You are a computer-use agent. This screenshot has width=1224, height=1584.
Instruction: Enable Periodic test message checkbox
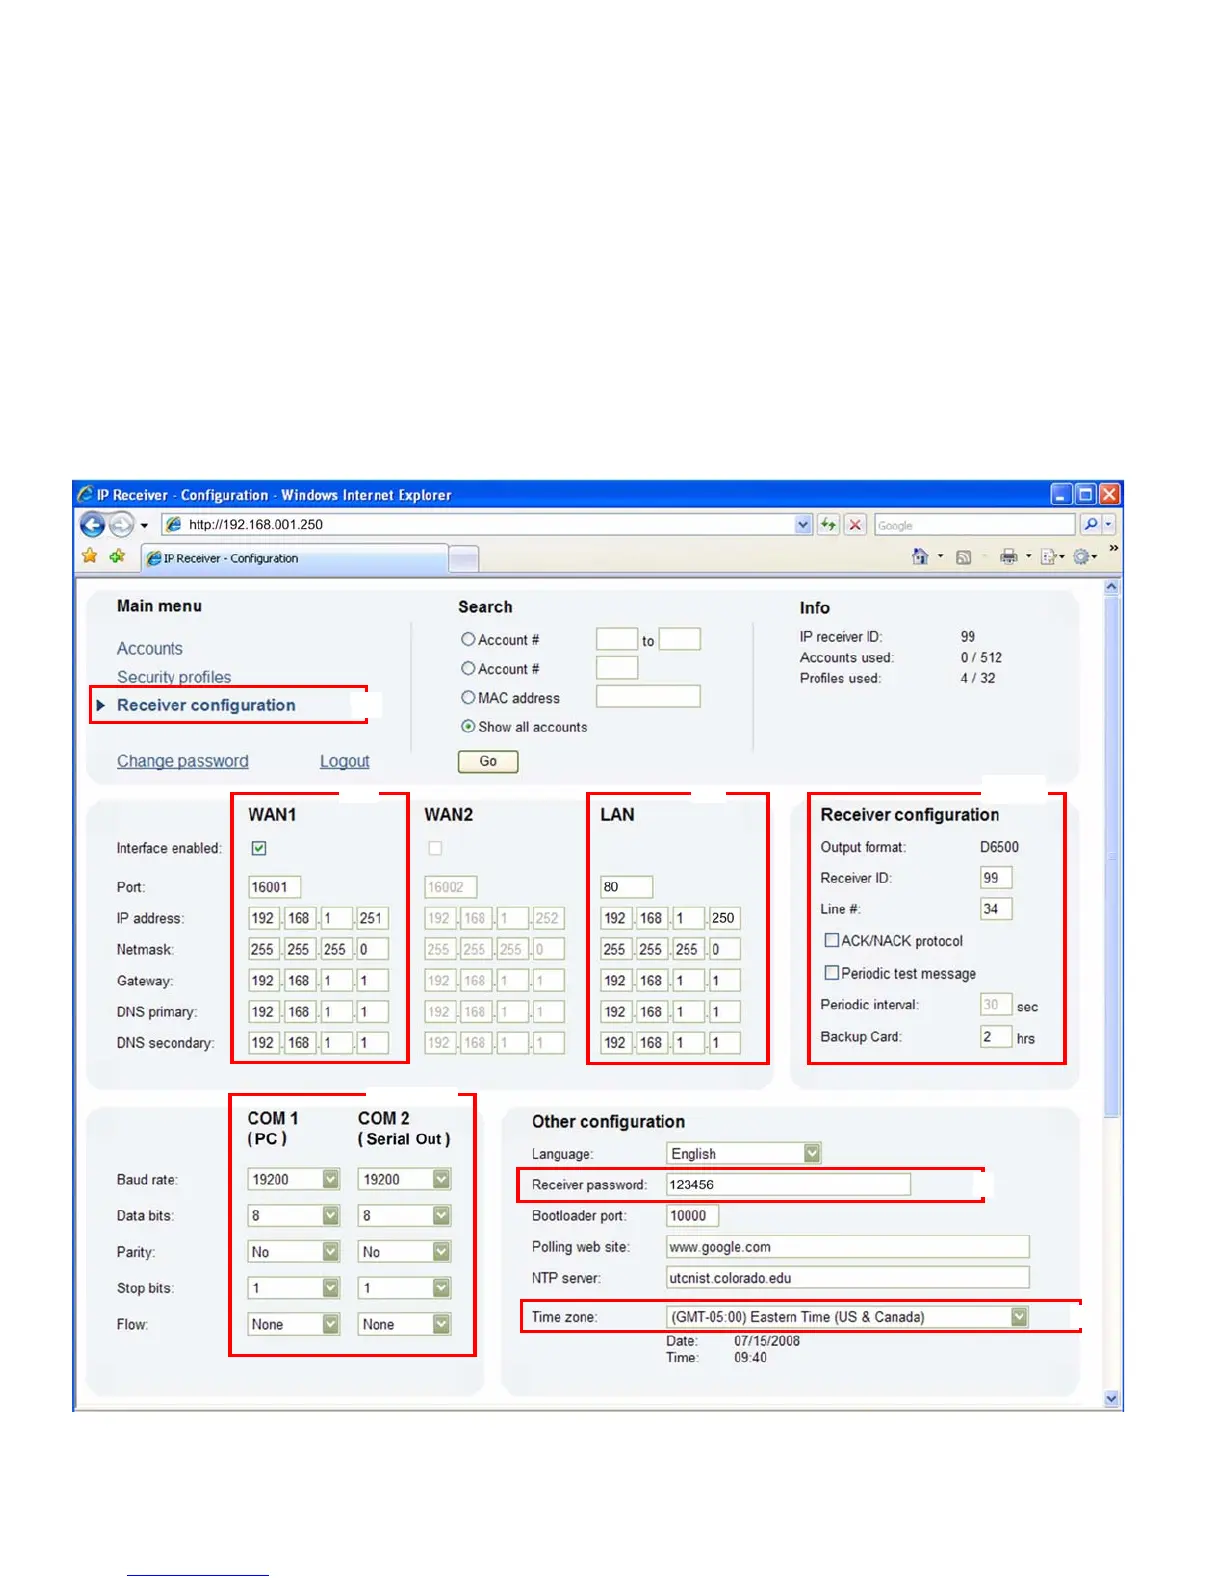[x=831, y=972]
